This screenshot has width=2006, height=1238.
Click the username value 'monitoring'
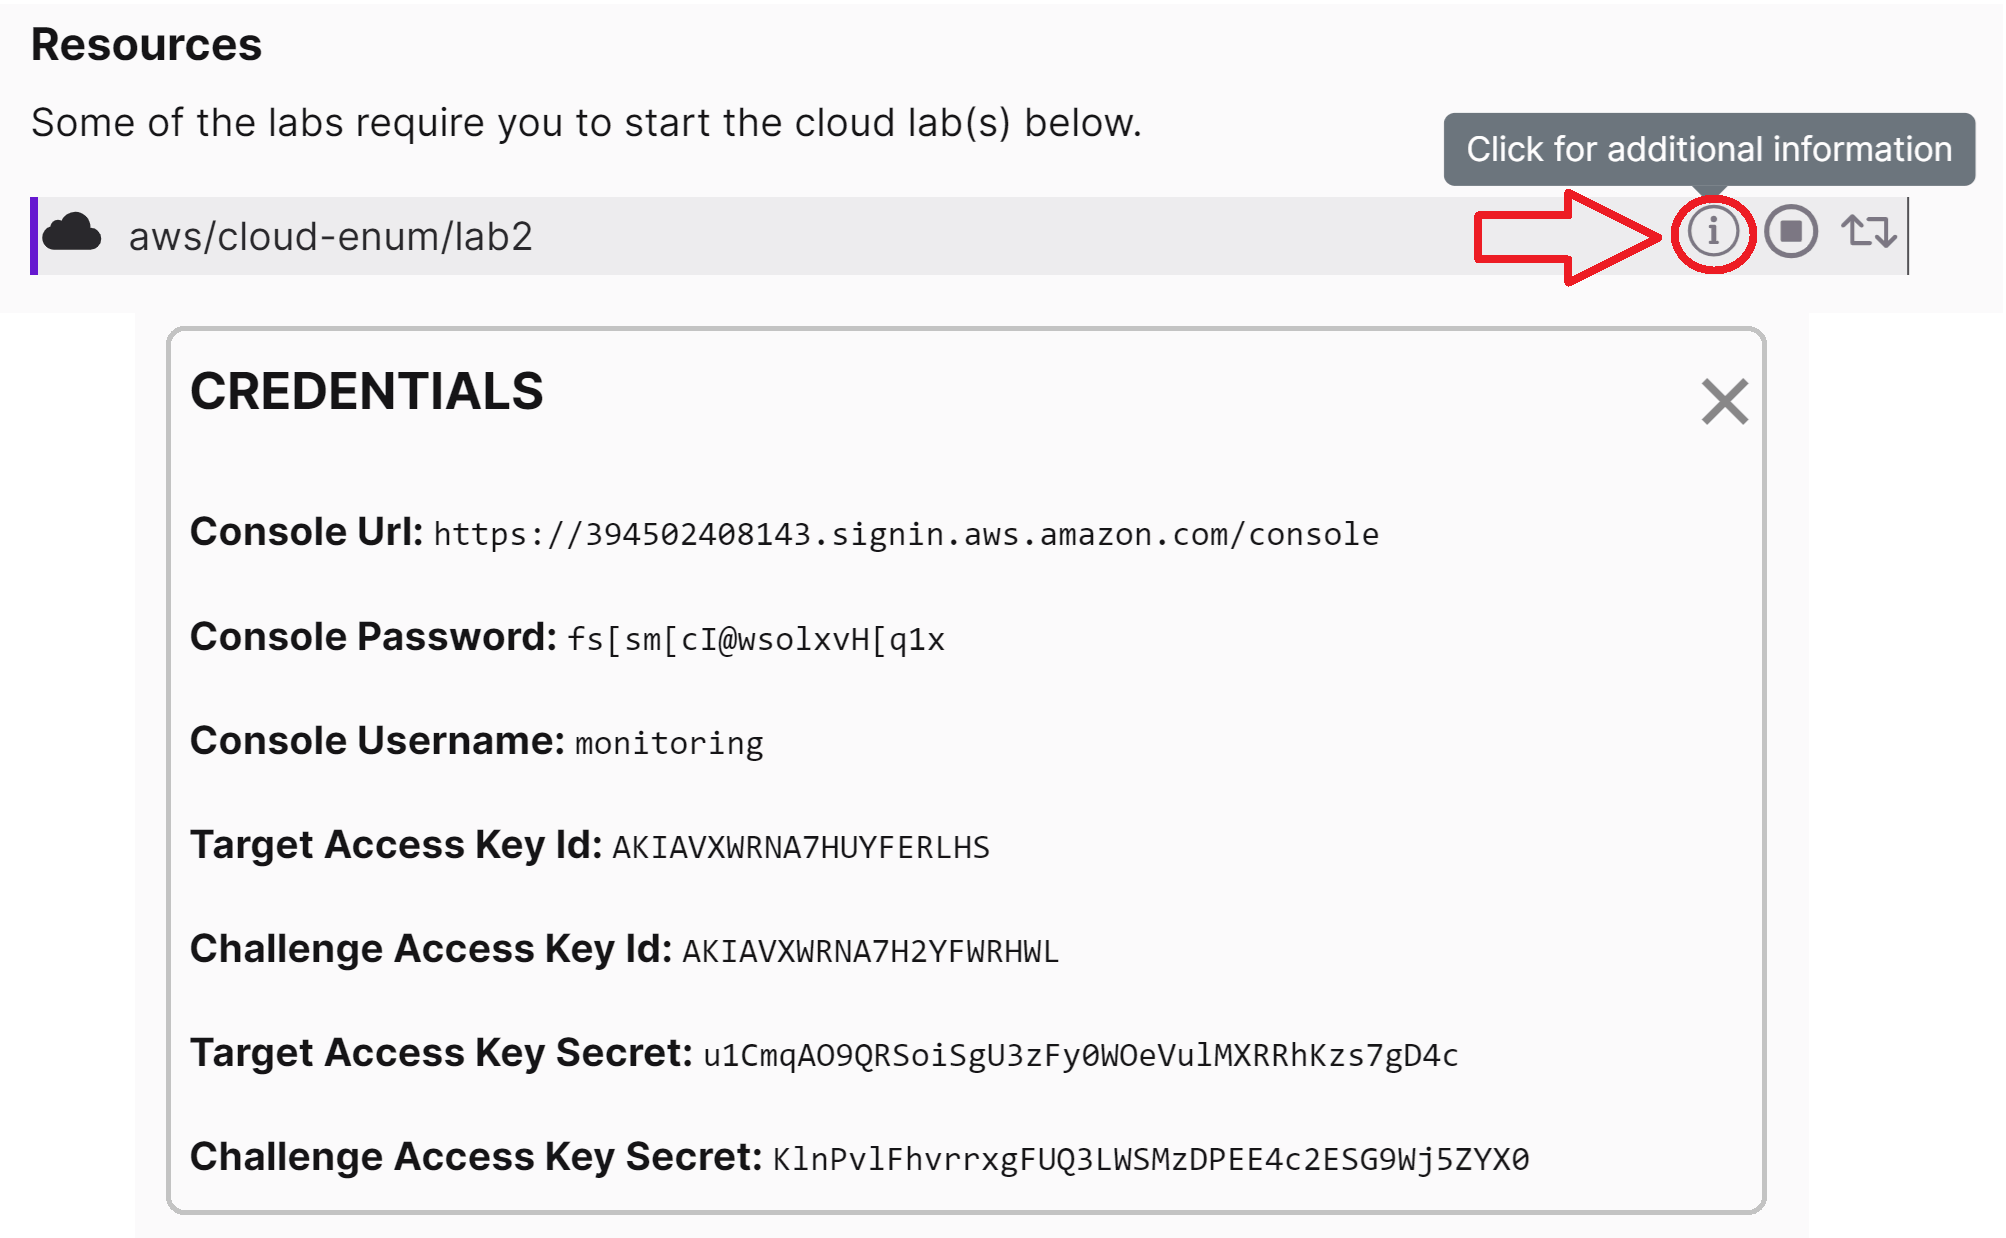tap(669, 744)
